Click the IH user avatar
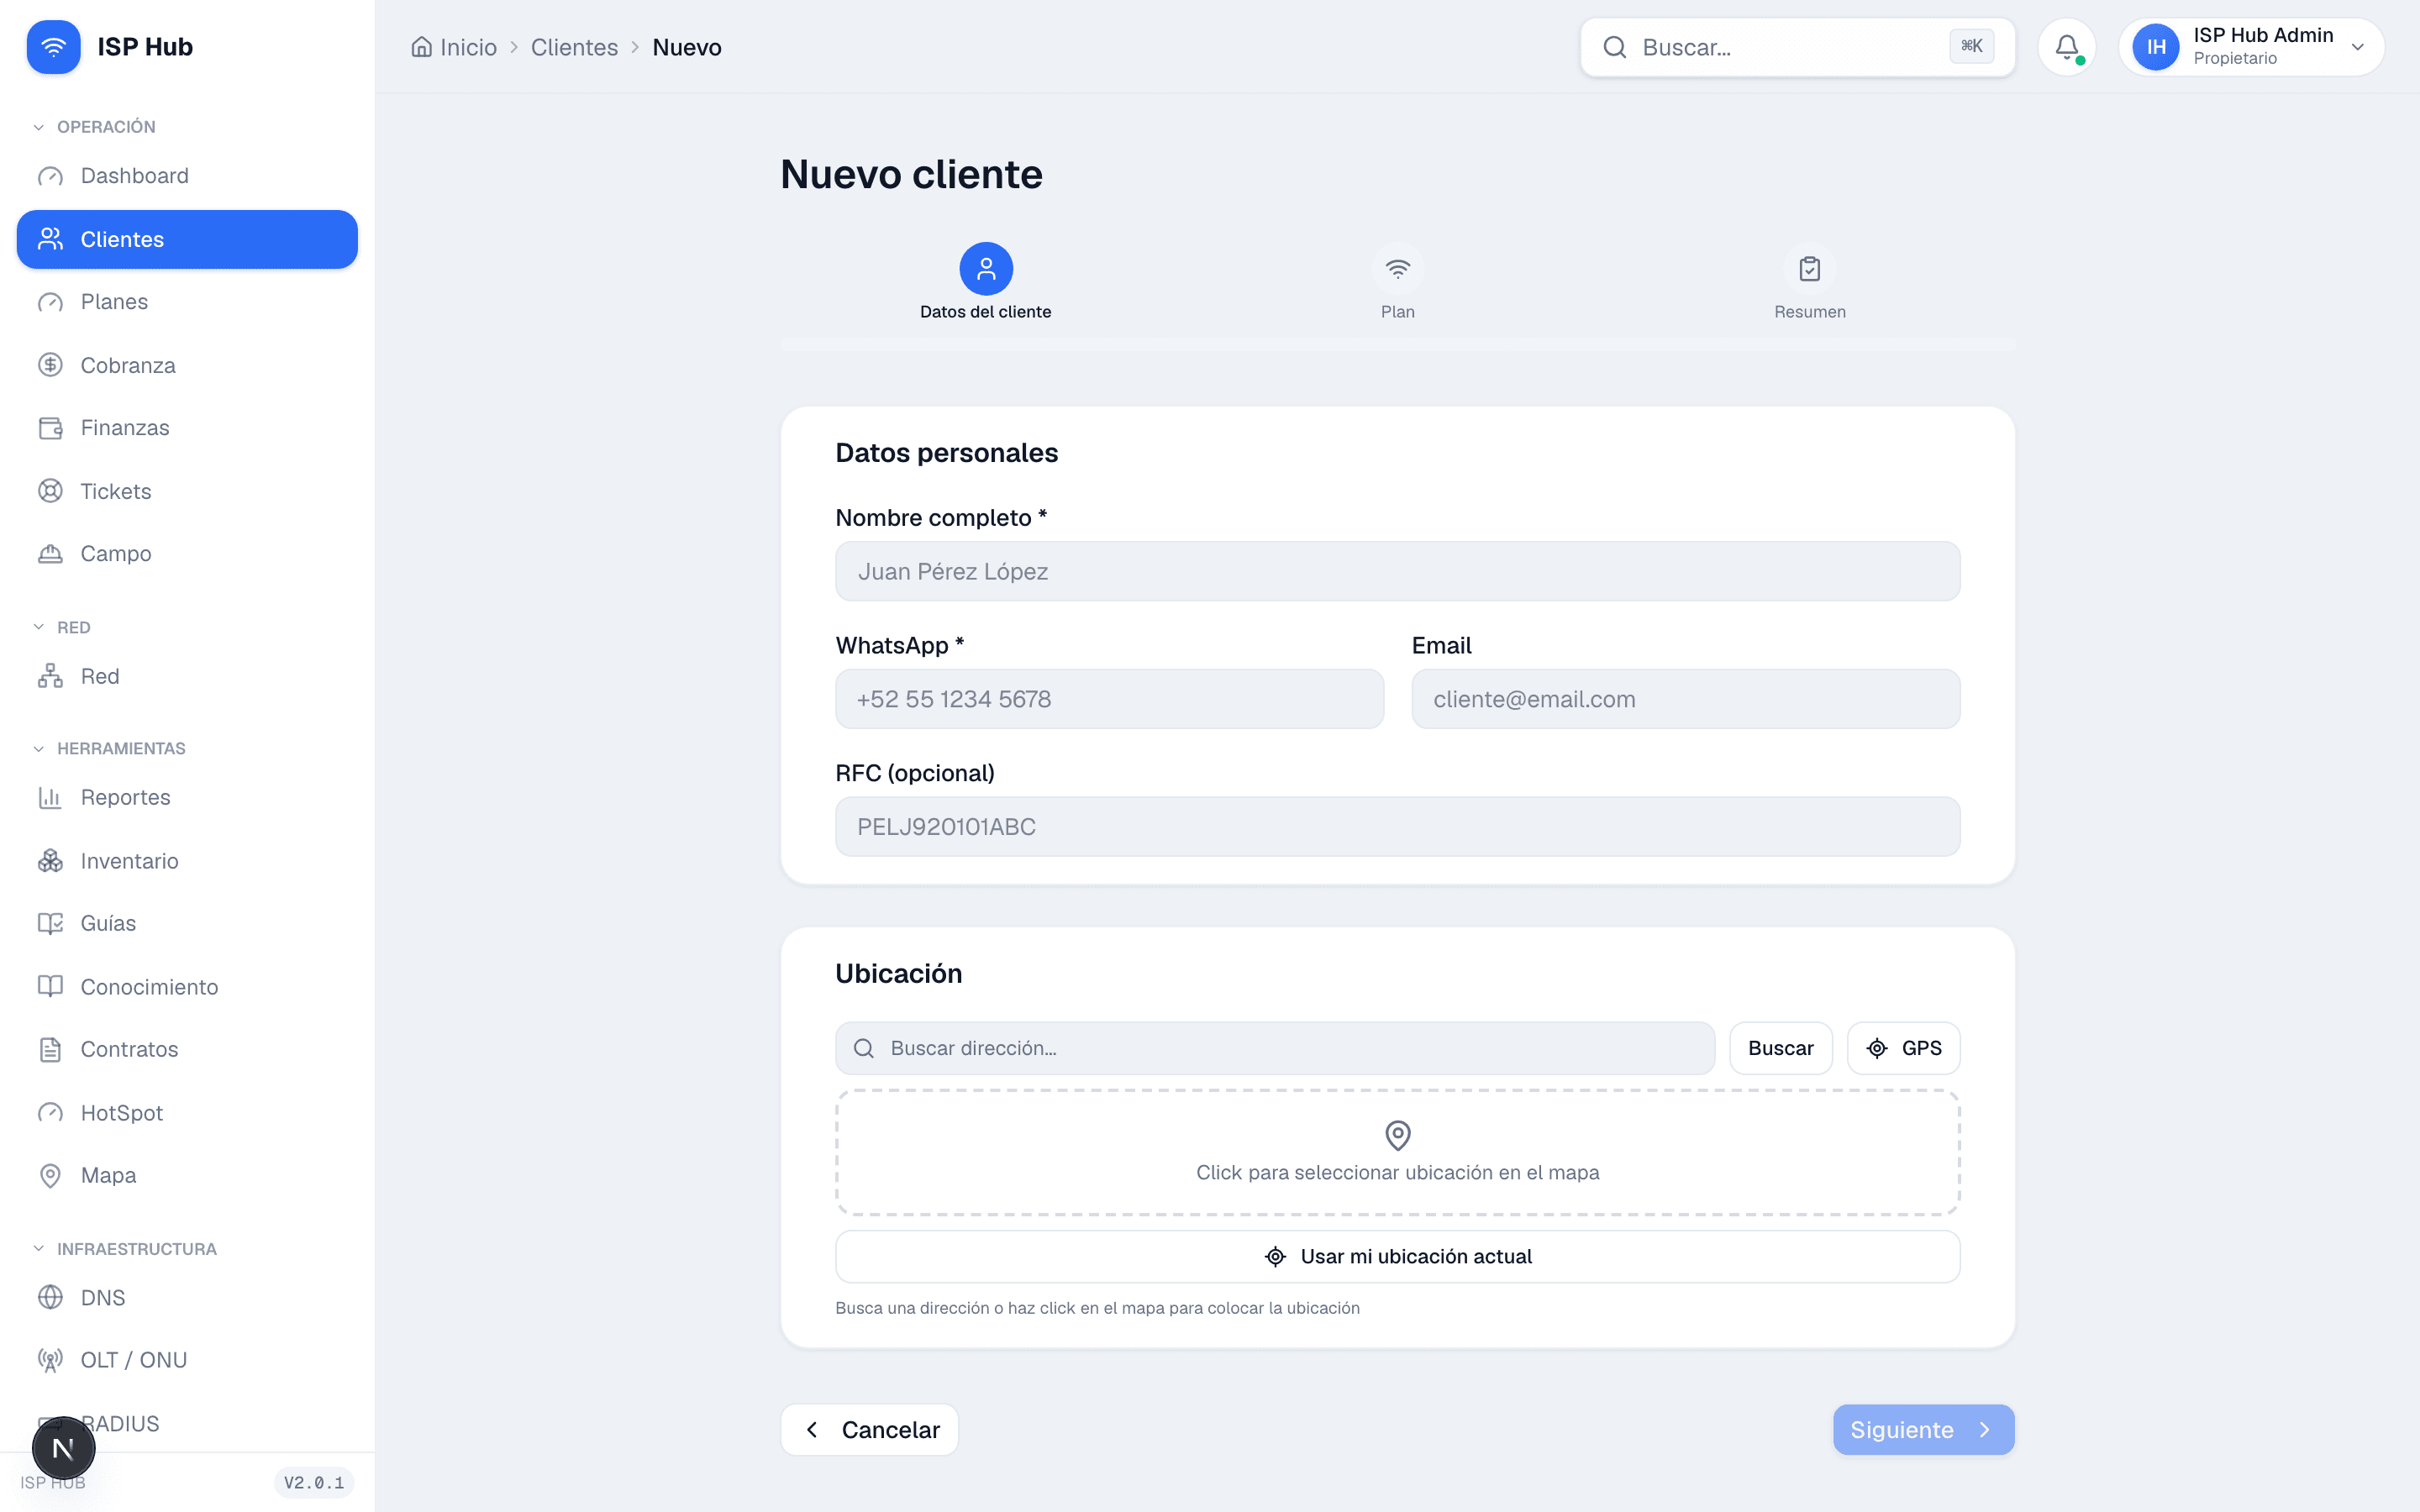The image size is (2420, 1512). coord(2156,47)
